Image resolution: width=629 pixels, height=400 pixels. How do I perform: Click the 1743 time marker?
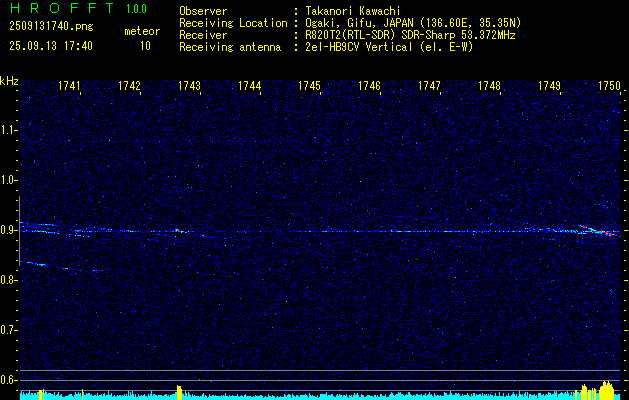click(189, 86)
